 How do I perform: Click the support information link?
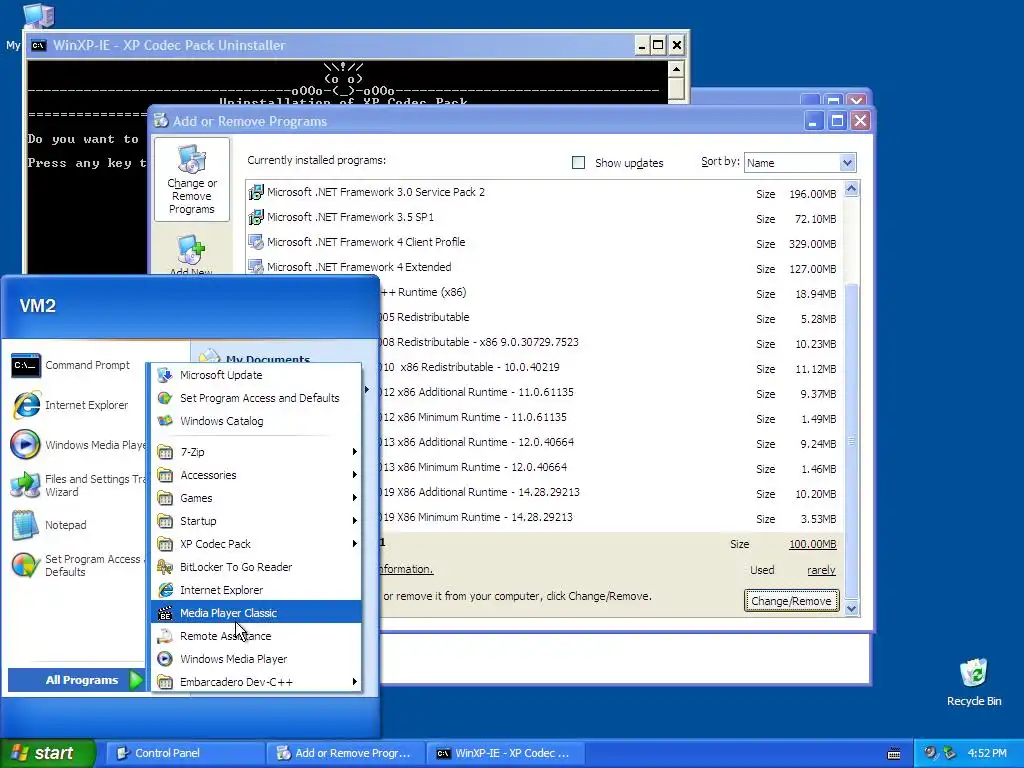[406, 569]
